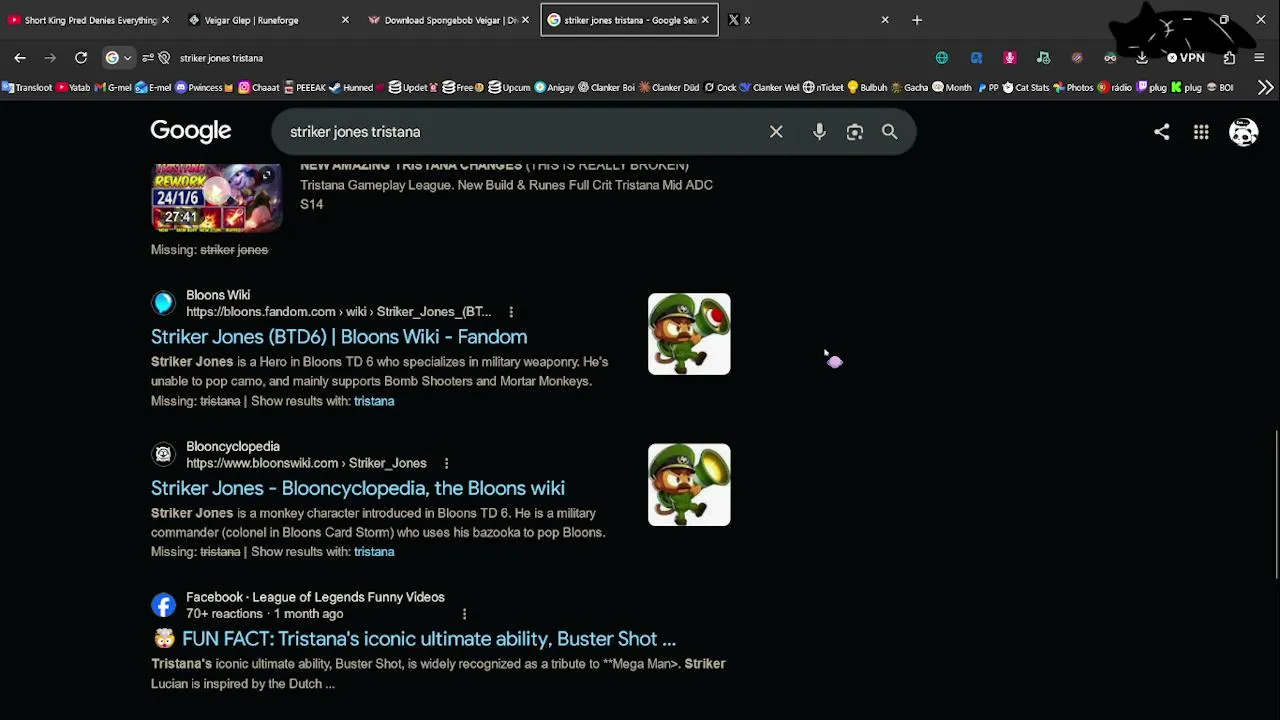
Task: Close the Veigar Glep Runeforge tab
Action: (345, 20)
